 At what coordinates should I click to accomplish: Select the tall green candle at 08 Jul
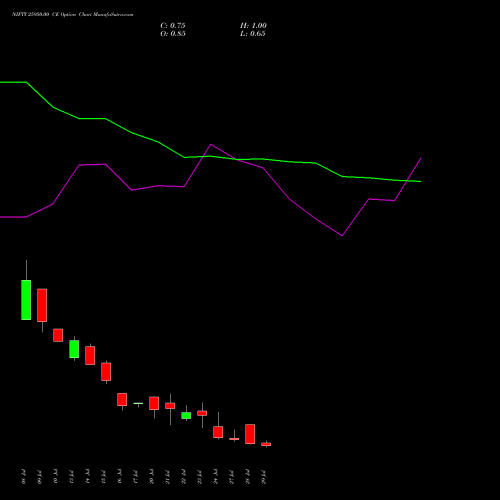[26, 300]
